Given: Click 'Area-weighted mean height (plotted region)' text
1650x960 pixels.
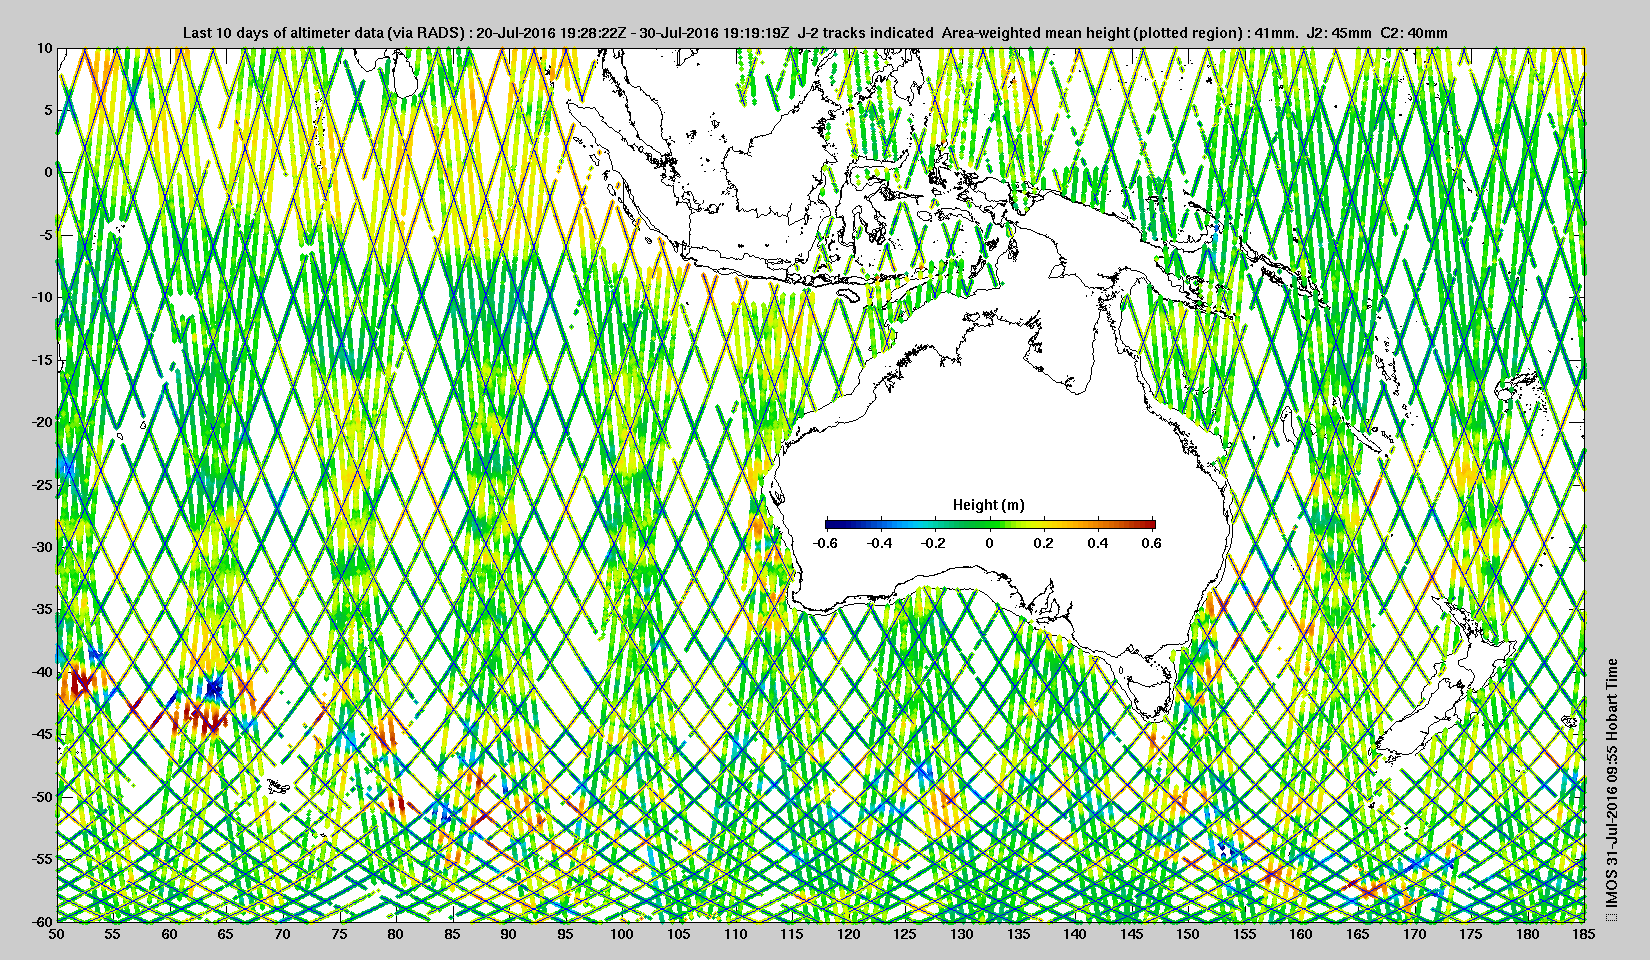Looking at the screenshot, I should pos(1094,33).
